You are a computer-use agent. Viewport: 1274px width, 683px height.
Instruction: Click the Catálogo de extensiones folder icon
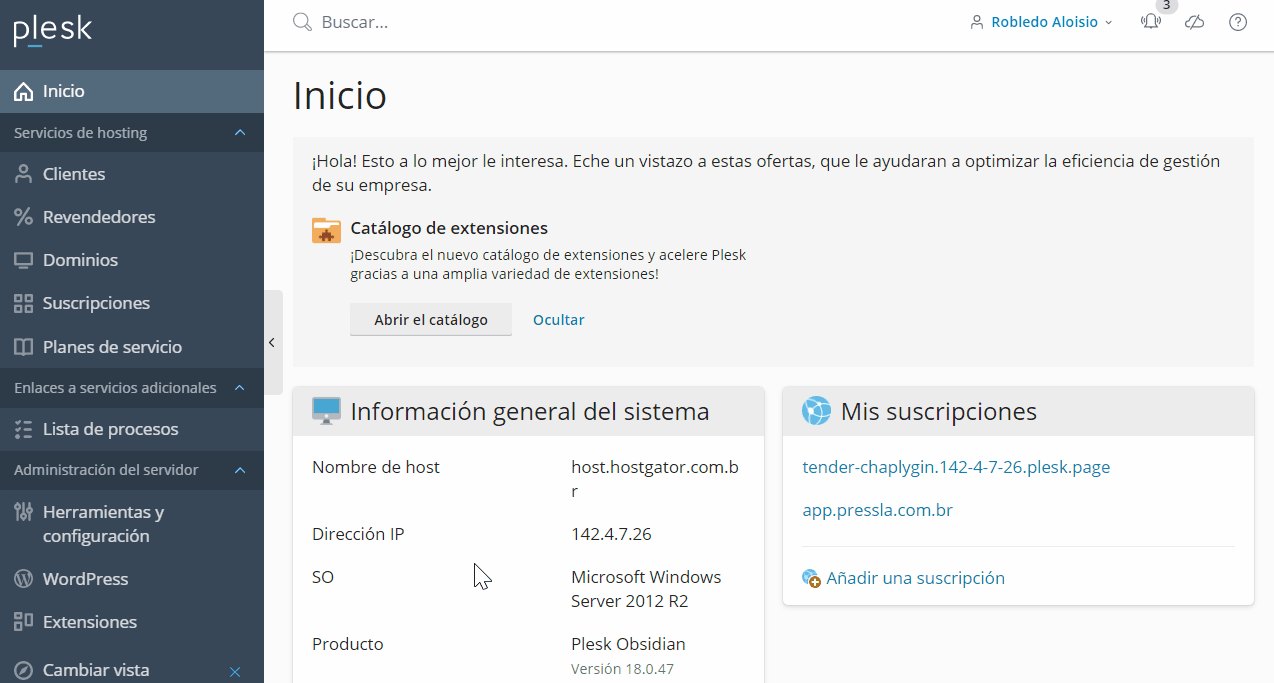tap(327, 230)
